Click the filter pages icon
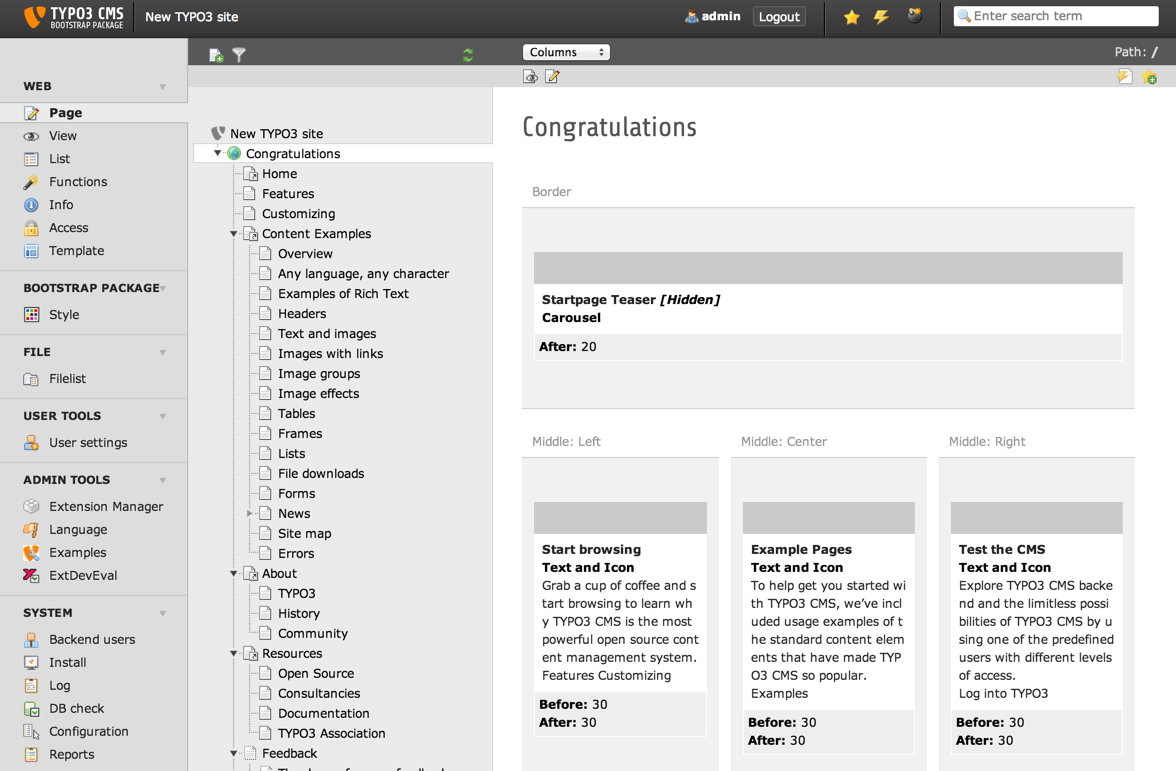The height and width of the screenshot is (771, 1176). pyautogui.click(x=239, y=55)
